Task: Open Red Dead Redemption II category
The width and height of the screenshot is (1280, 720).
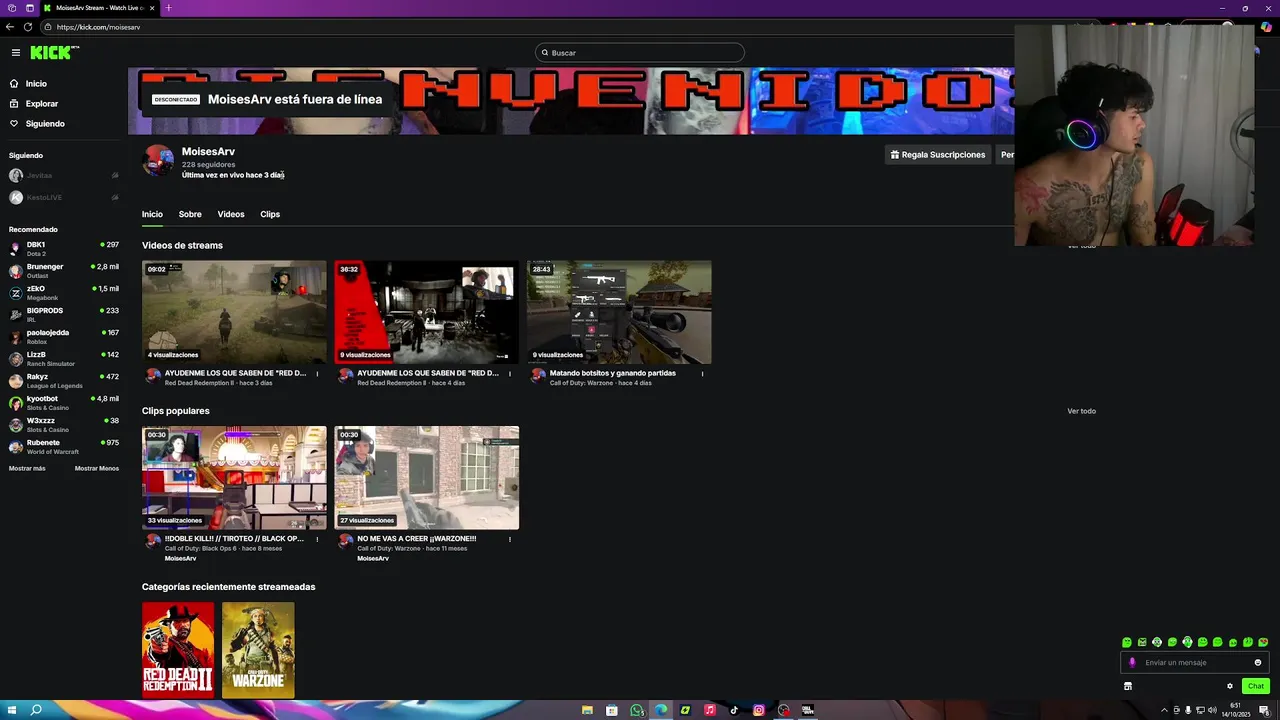Action: (x=178, y=650)
